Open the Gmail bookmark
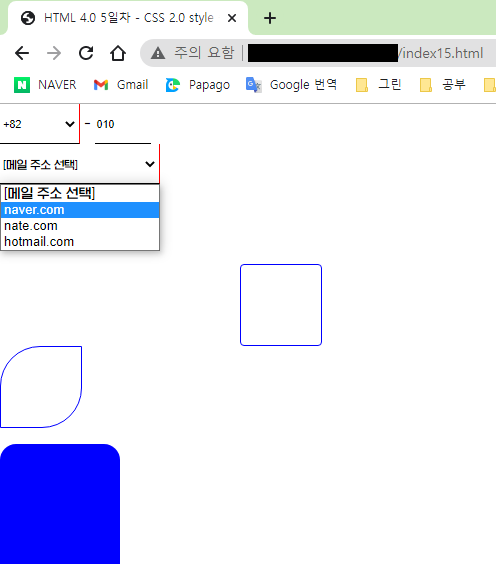Image resolution: width=496 pixels, height=569 pixels. point(121,85)
